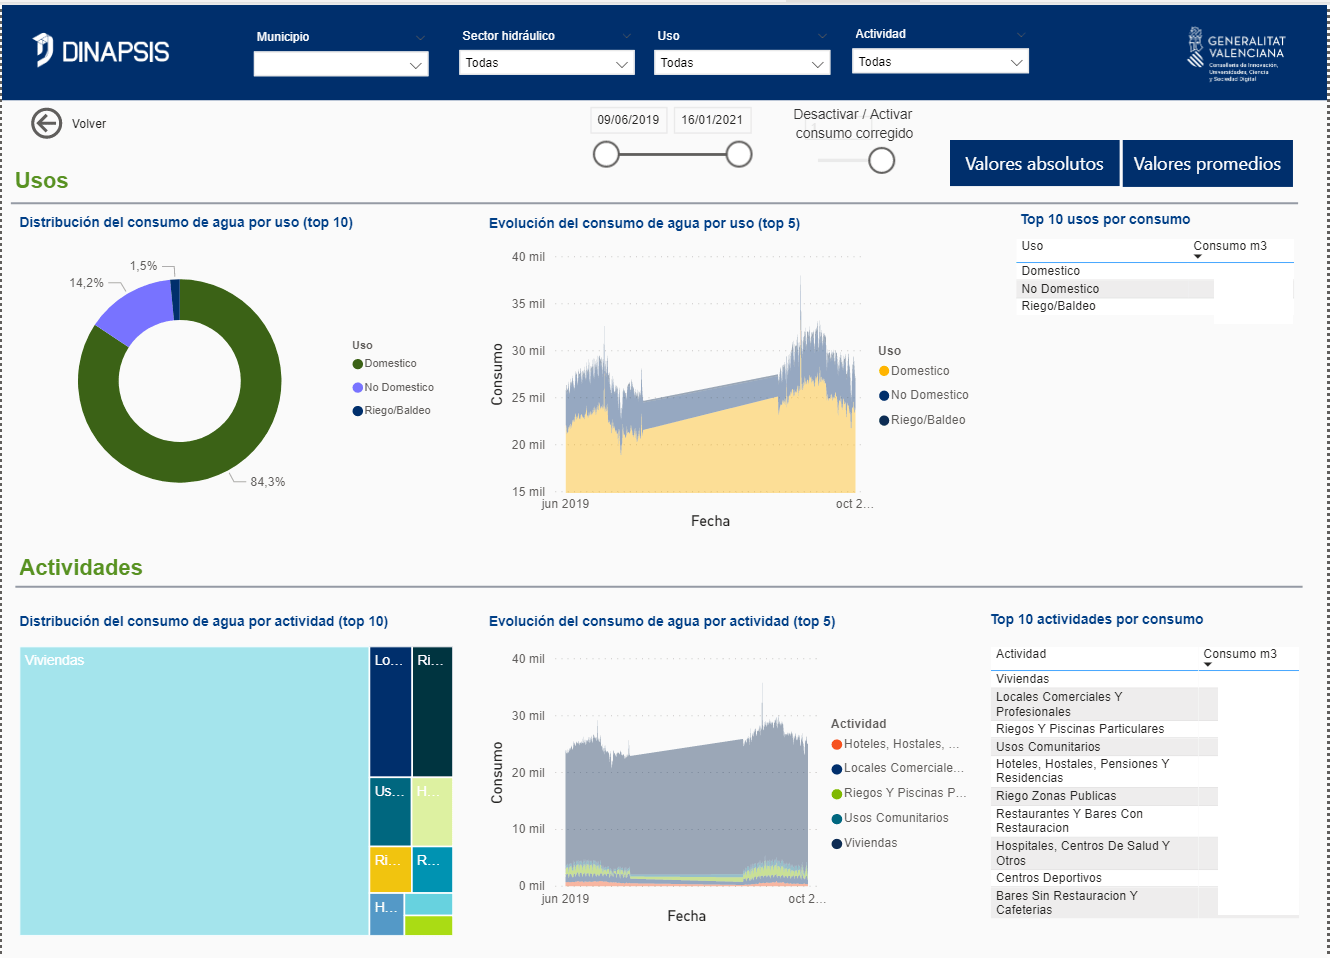Viewport: 1330px width, 958px height.
Task: Click the Domestico legend marker in donut chart
Action: point(357,364)
